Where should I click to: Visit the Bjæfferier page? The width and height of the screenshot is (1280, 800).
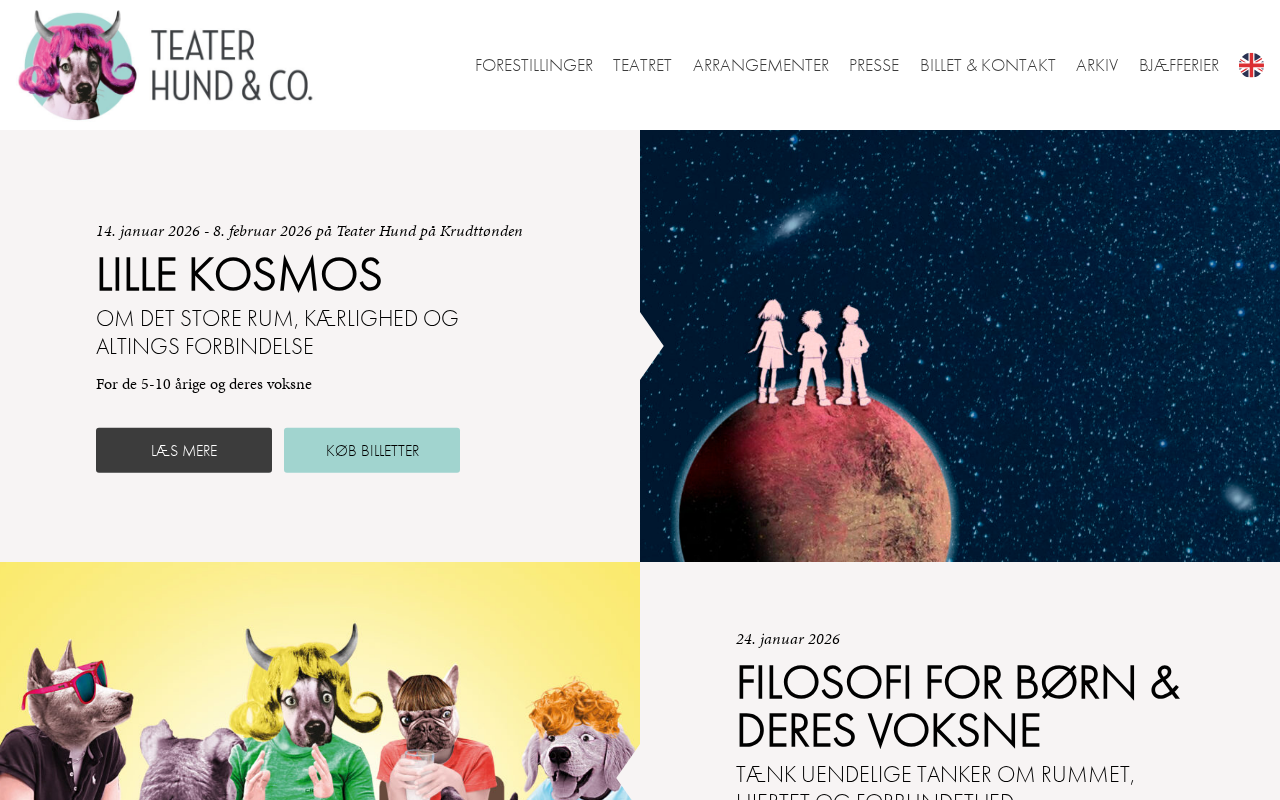point(1179,65)
